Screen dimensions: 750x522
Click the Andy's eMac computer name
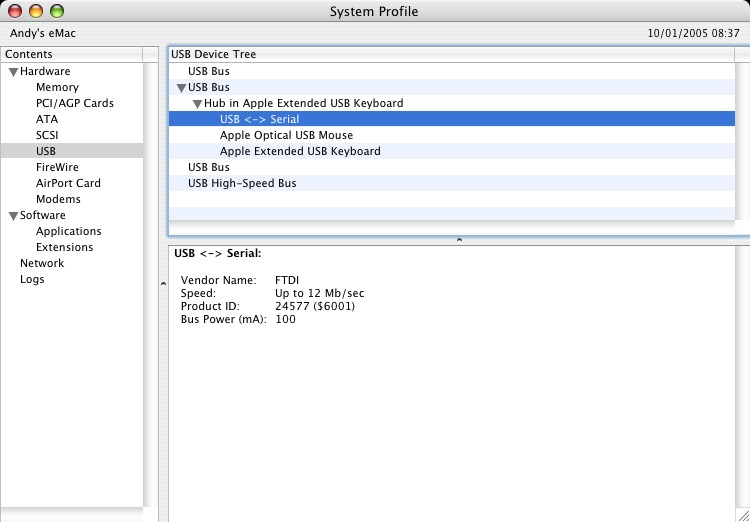tap(43, 33)
